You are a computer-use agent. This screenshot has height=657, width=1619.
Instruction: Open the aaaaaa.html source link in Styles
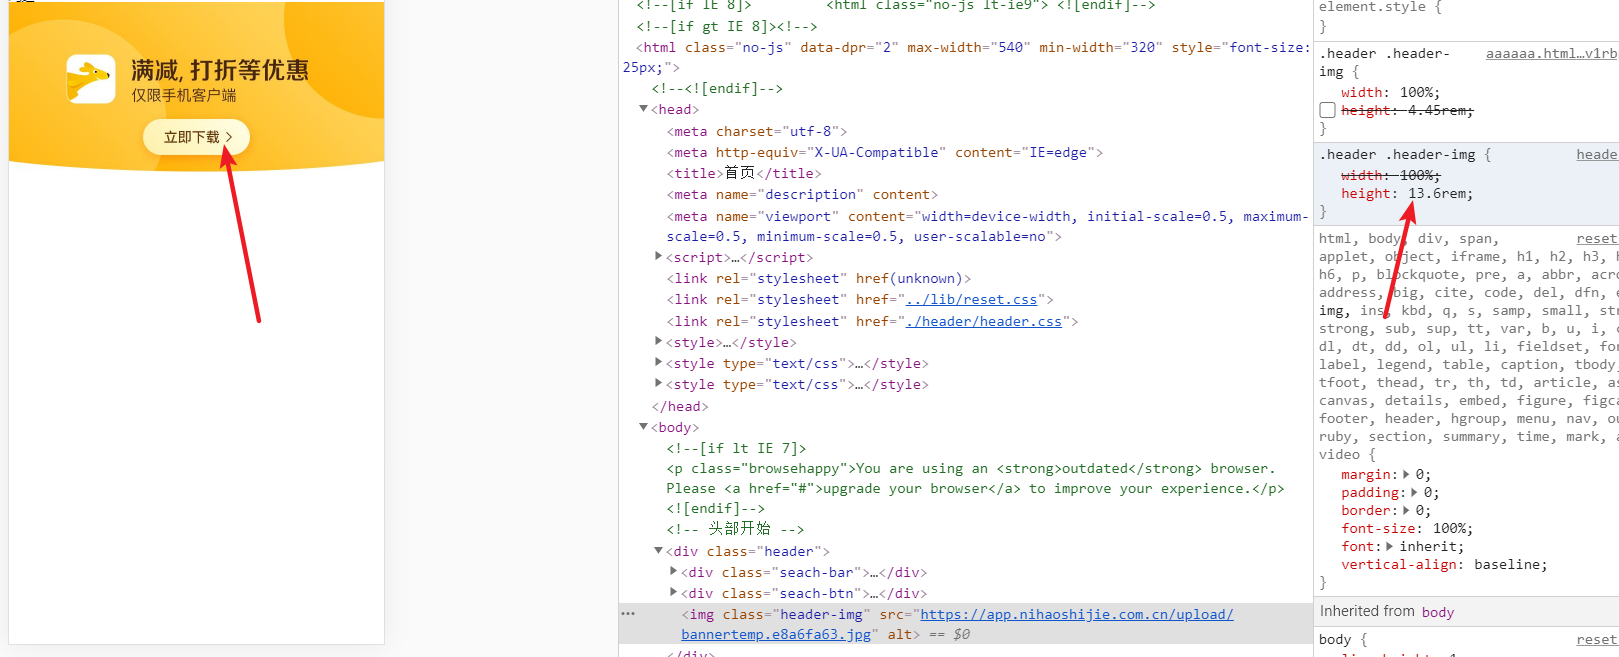(x=1551, y=54)
